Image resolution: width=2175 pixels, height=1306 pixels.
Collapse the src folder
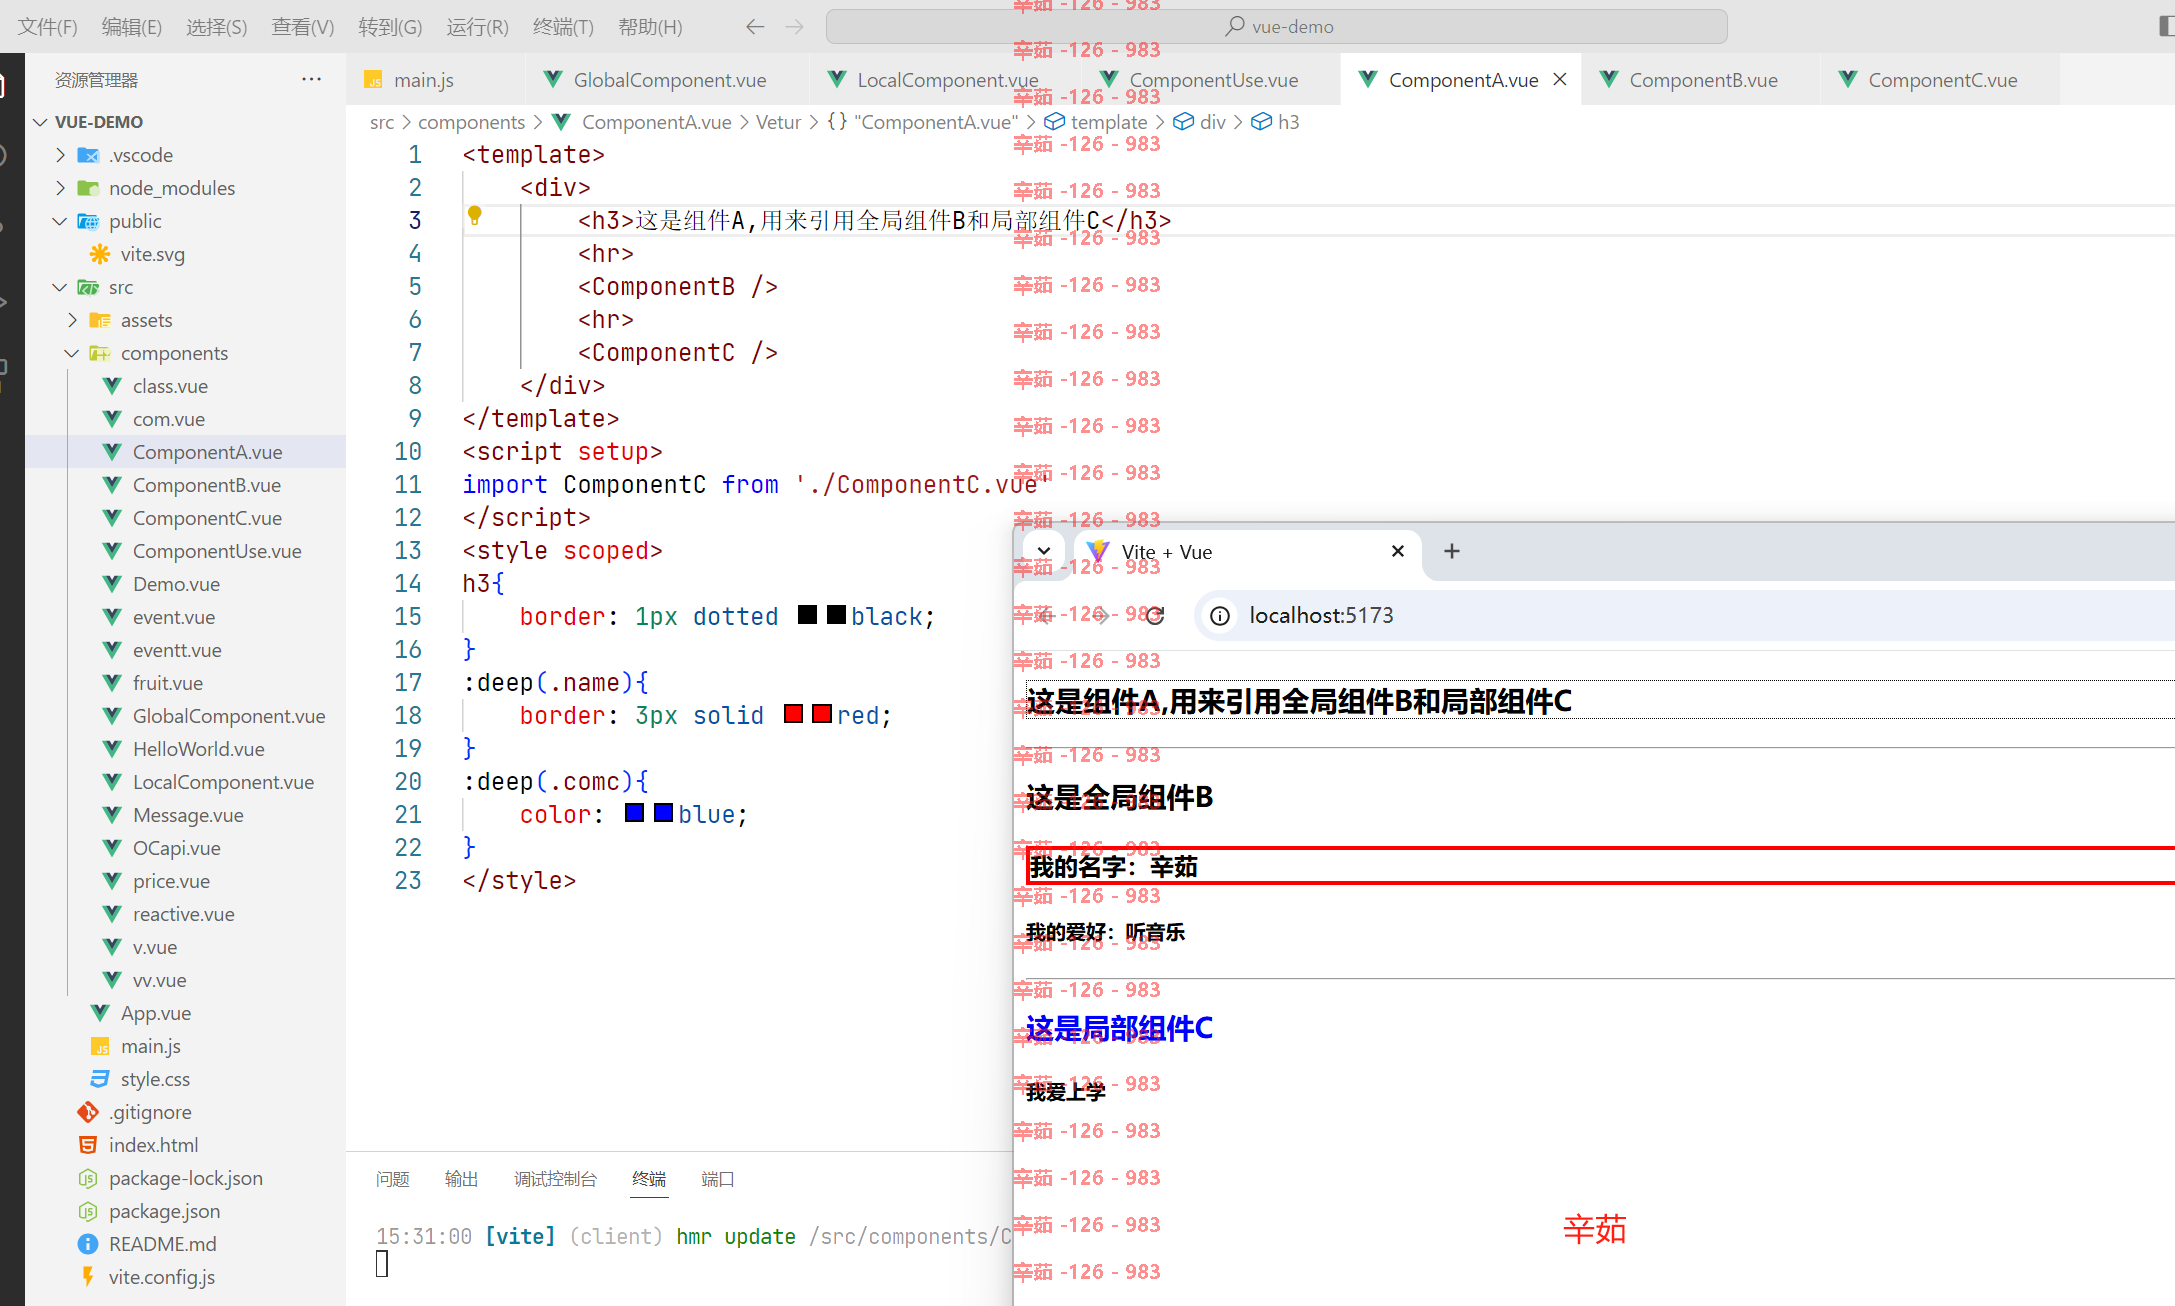point(60,287)
